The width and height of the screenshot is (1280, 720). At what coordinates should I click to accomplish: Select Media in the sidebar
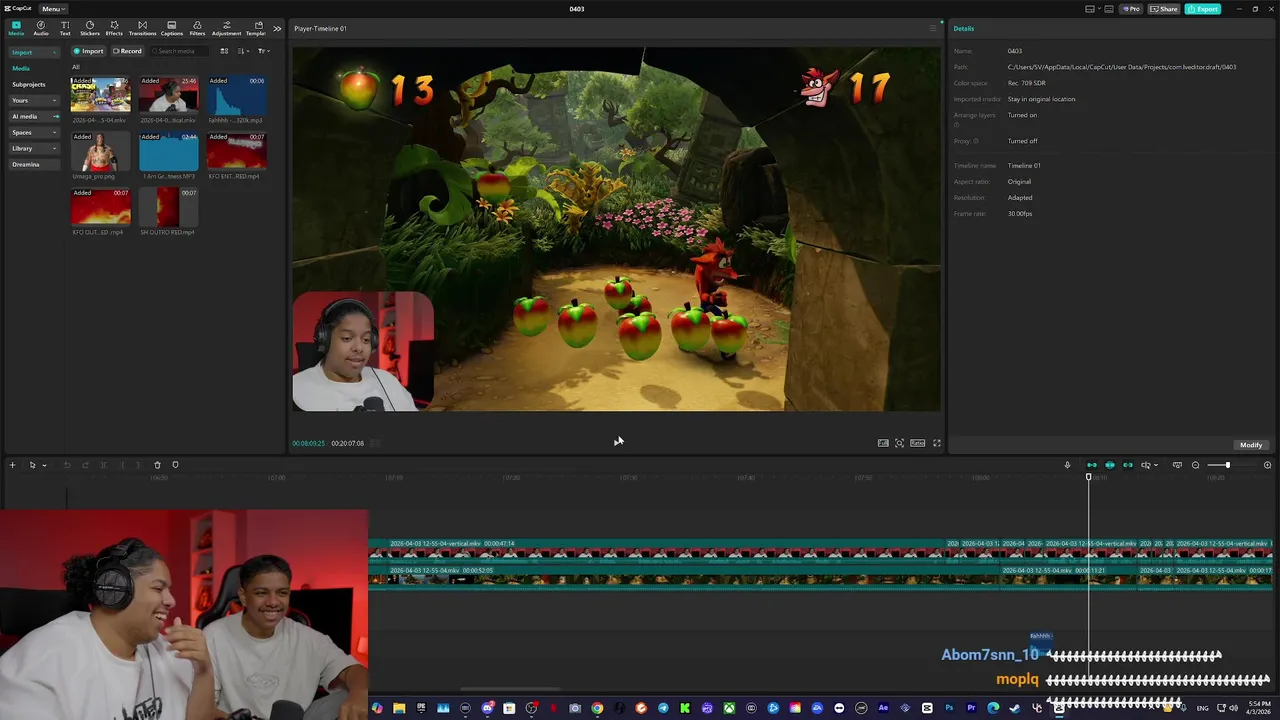[x=21, y=68]
